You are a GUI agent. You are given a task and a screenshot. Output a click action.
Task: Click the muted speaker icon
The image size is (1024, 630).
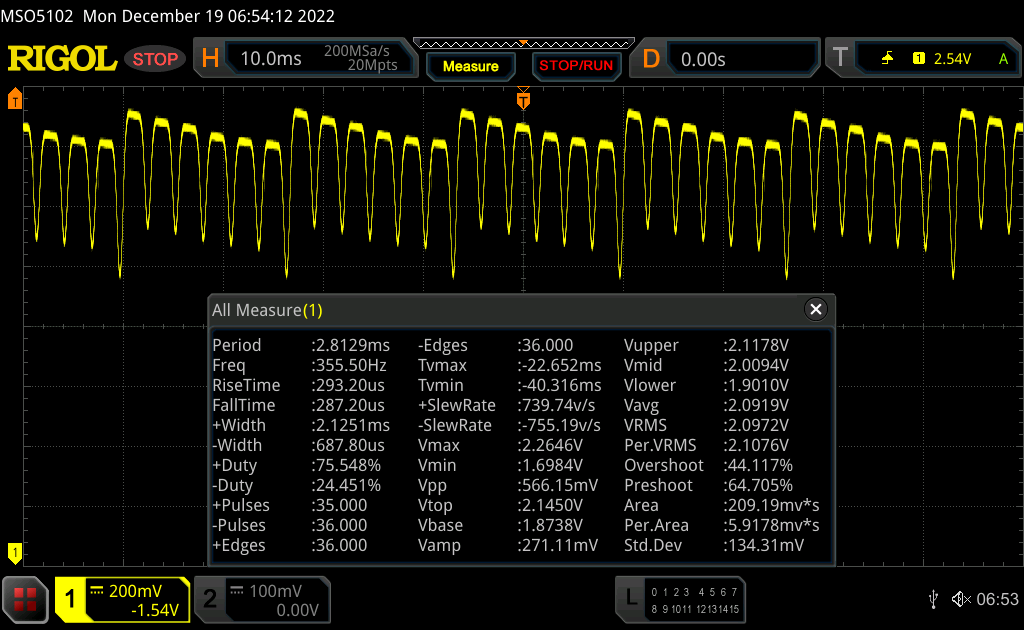coord(961,598)
